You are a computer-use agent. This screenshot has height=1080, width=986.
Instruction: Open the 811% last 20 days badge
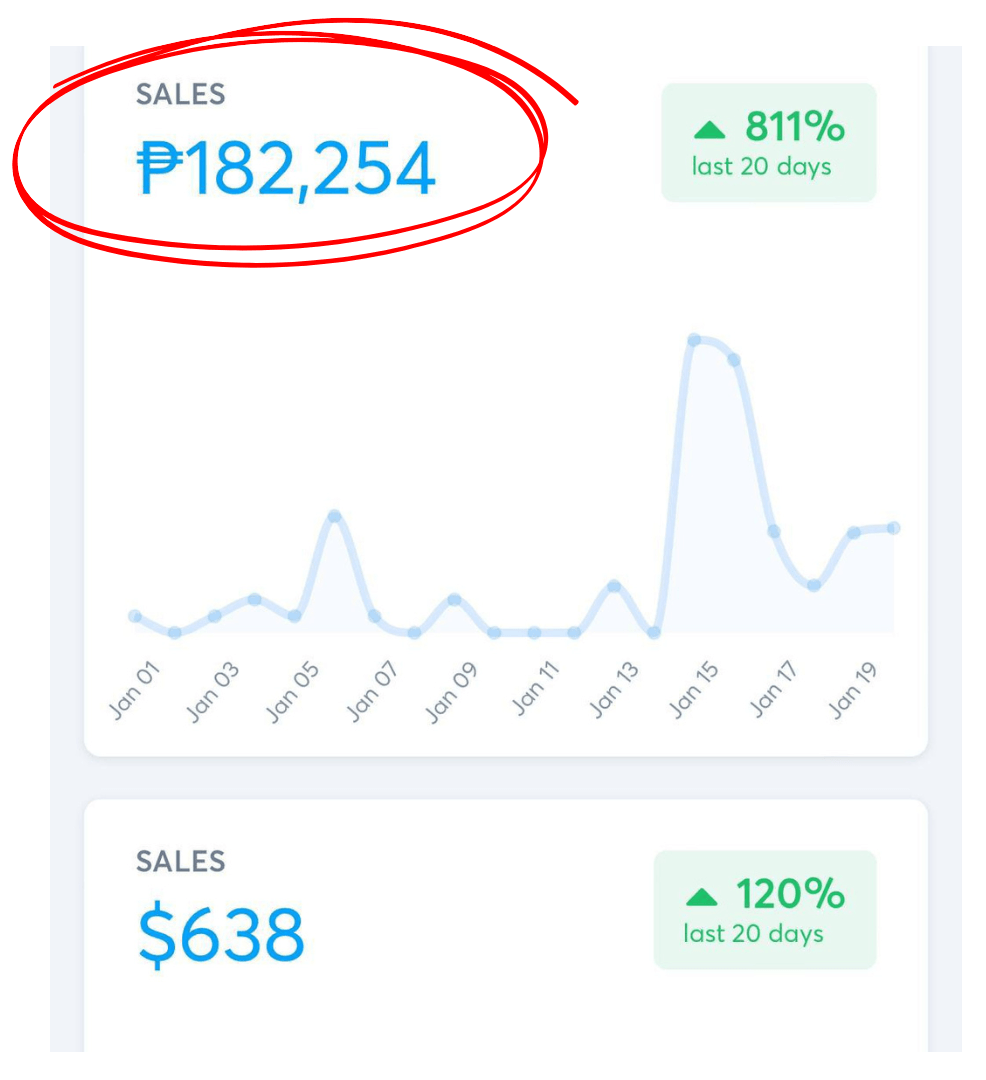point(768,143)
